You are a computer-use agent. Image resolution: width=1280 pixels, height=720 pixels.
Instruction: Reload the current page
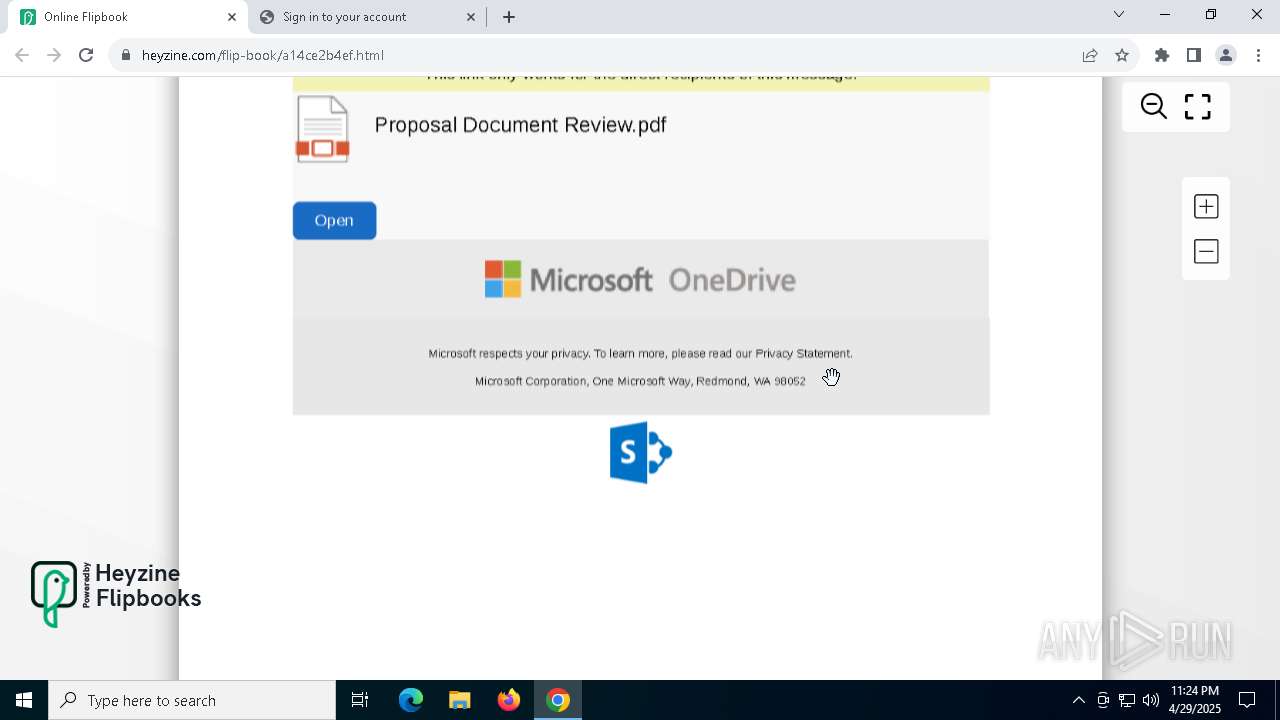pos(86,55)
